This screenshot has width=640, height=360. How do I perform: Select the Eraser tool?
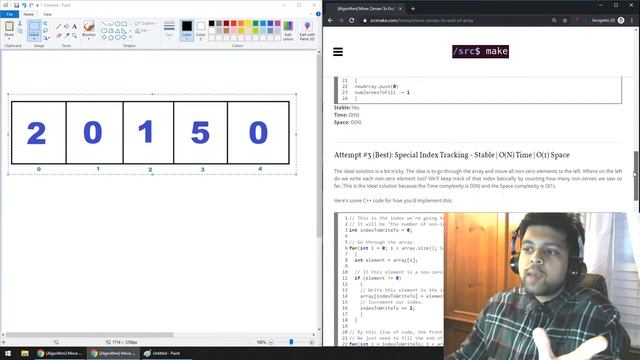59,36
